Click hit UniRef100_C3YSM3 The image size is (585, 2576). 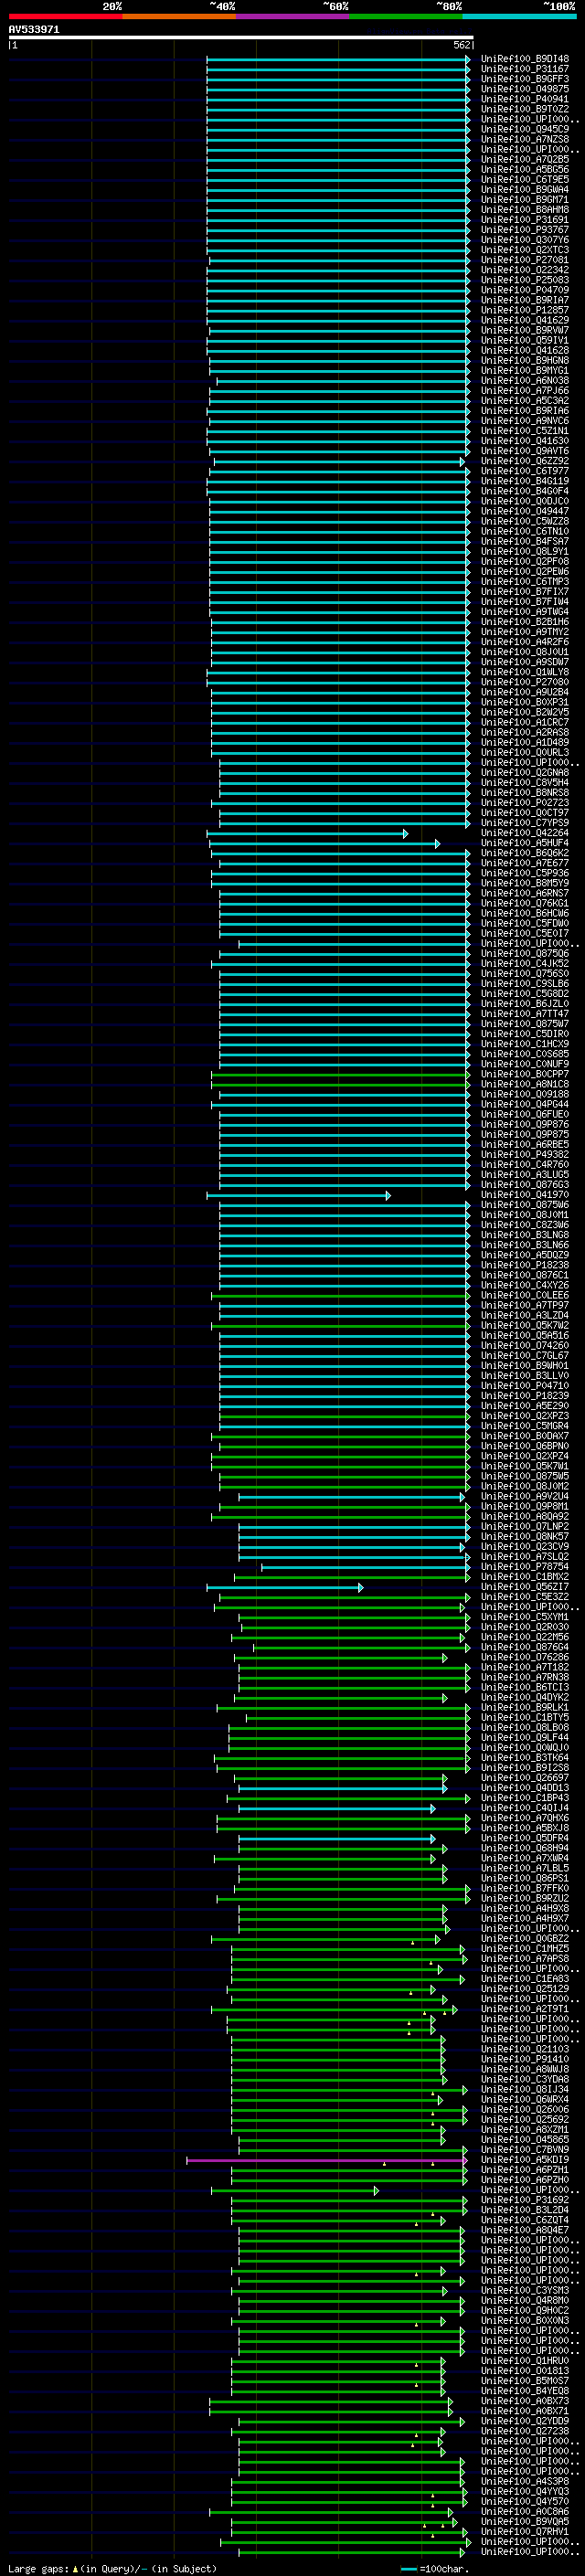pyautogui.click(x=525, y=2291)
